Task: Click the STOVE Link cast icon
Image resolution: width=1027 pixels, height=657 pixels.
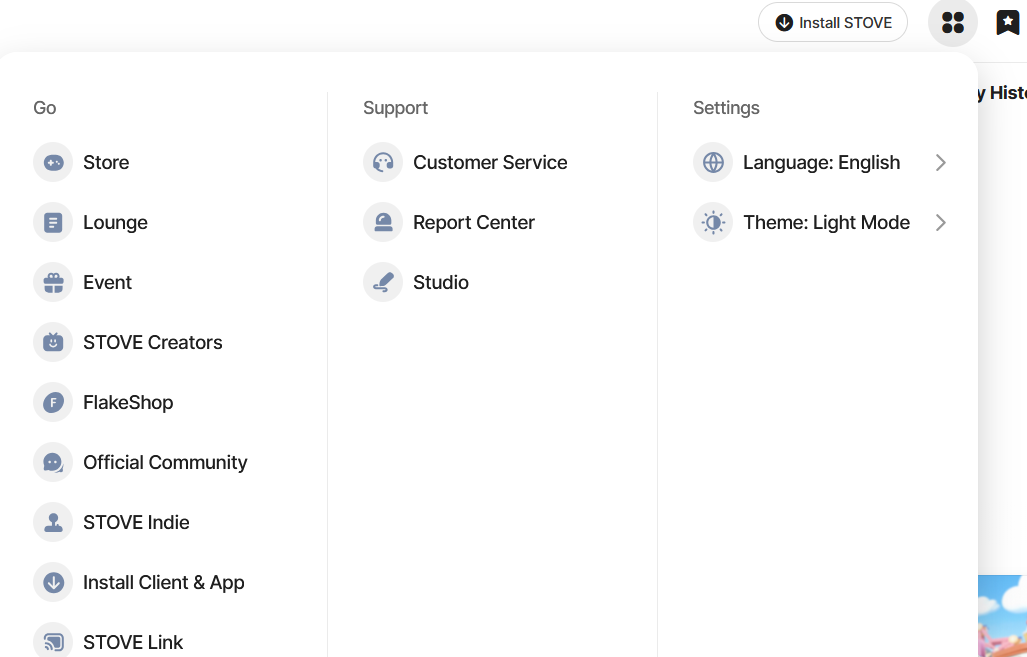Action: [x=53, y=641]
